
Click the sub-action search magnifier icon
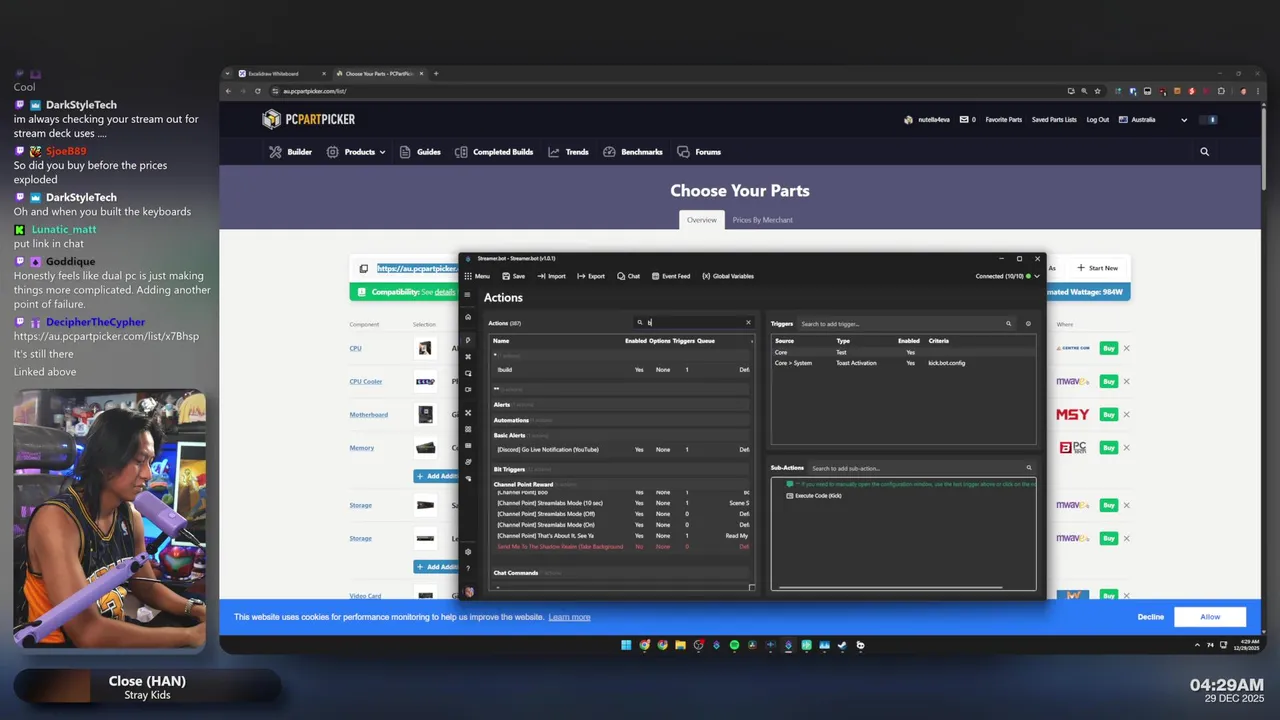pos(1029,468)
